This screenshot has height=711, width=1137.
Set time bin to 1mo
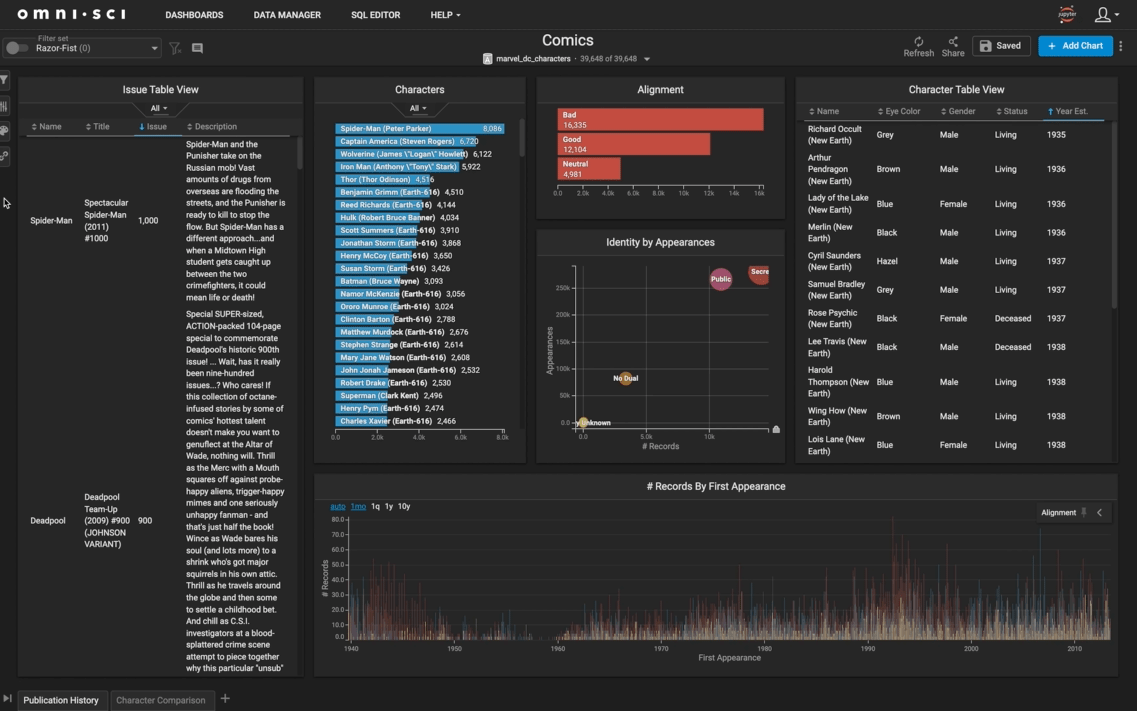click(x=358, y=506)
